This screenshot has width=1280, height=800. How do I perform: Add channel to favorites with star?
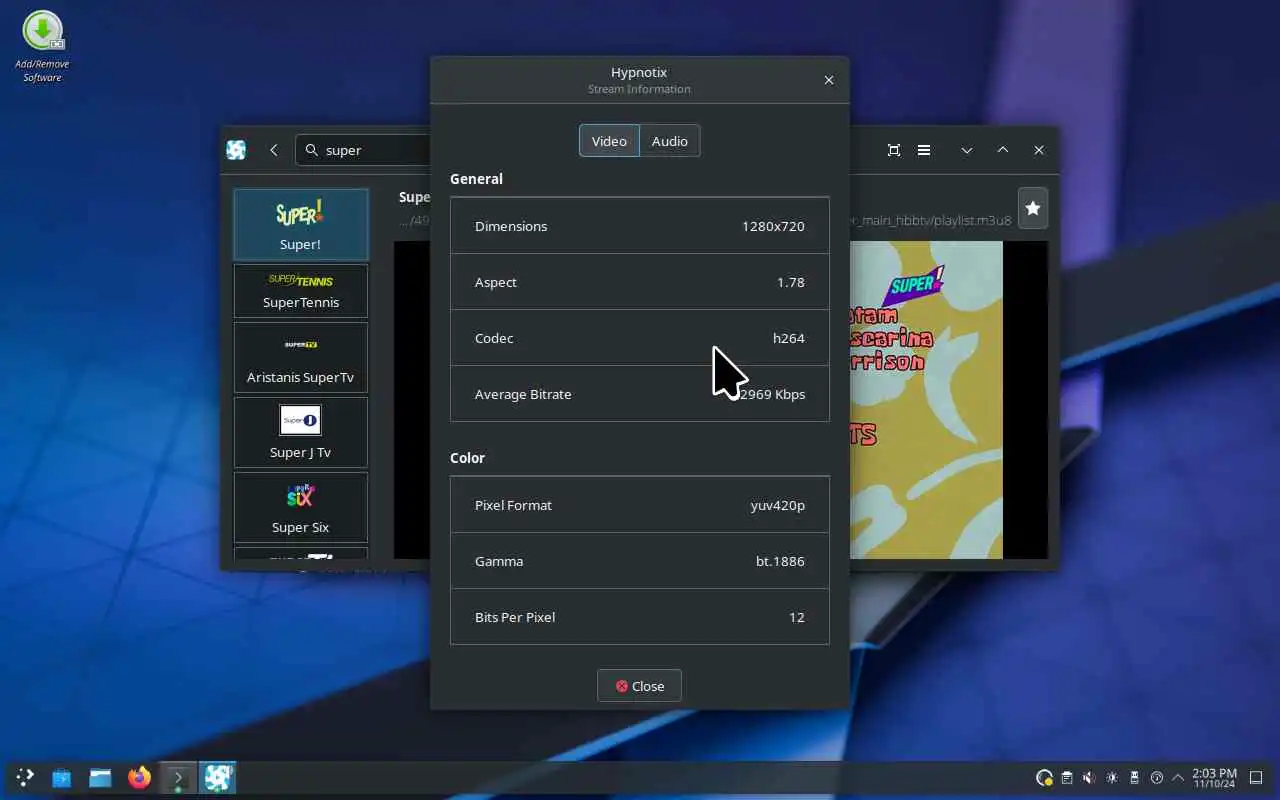(x=1033, y=208)
